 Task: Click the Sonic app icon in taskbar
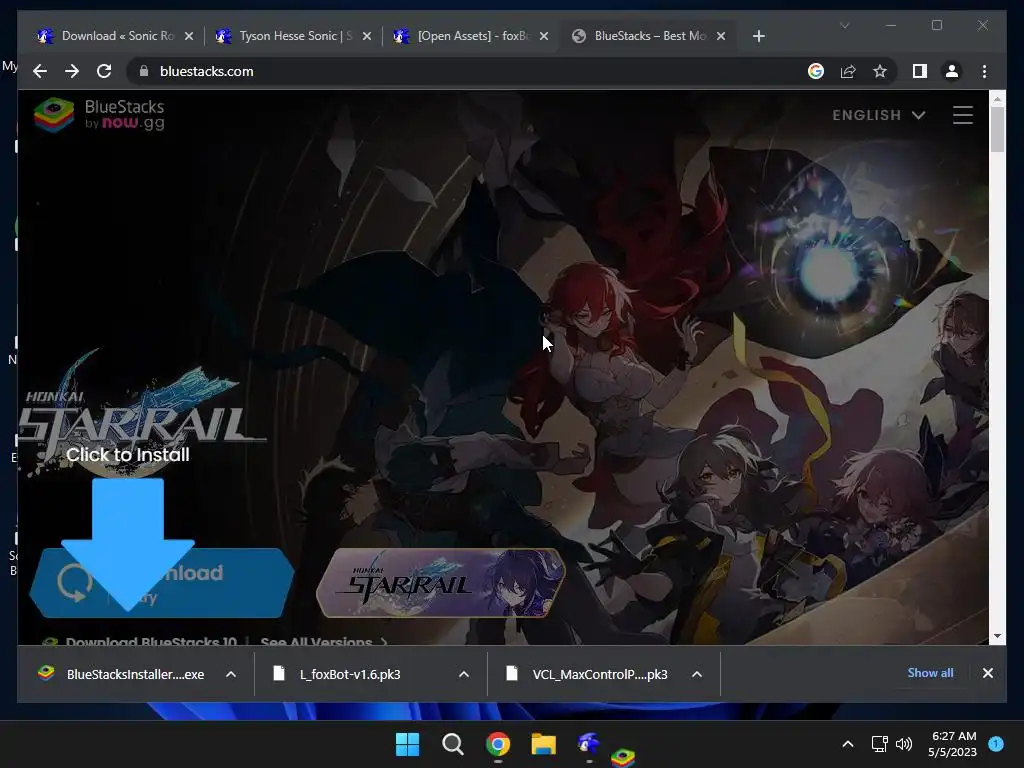coord(588,744)
